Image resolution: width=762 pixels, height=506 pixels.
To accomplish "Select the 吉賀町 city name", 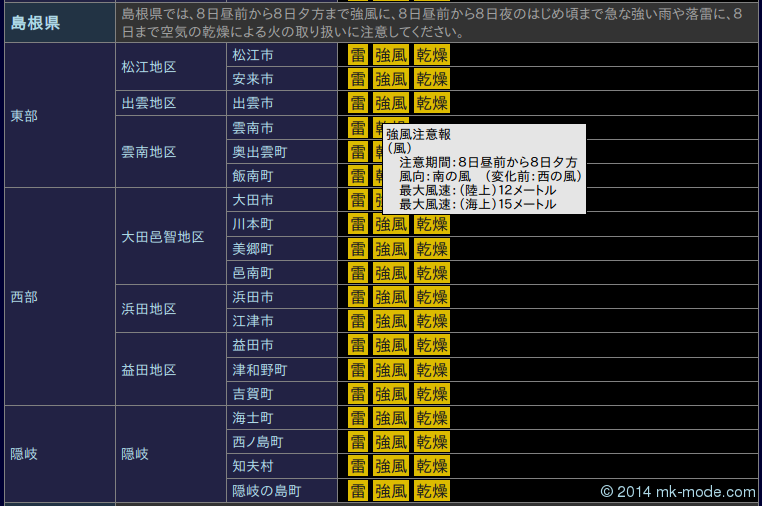I will coord(253,394).
